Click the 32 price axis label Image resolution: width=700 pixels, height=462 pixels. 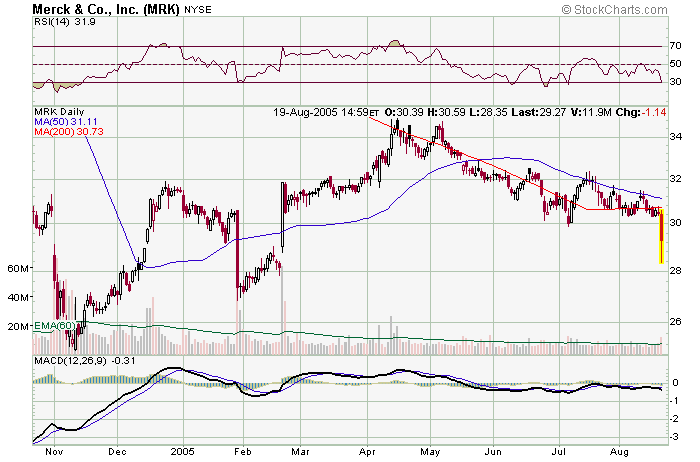(676, 179)
